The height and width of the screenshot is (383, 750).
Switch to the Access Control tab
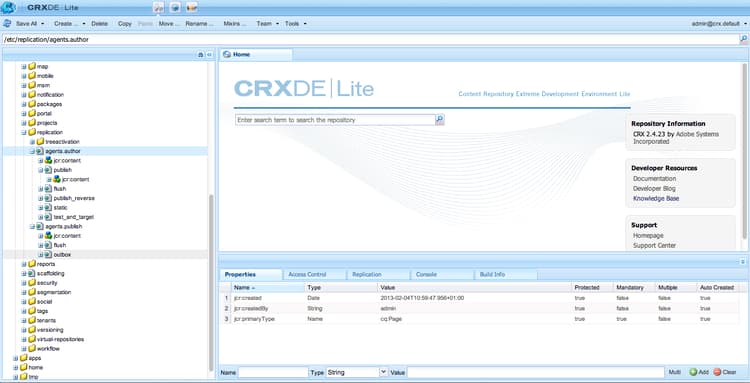coord(307,274)
